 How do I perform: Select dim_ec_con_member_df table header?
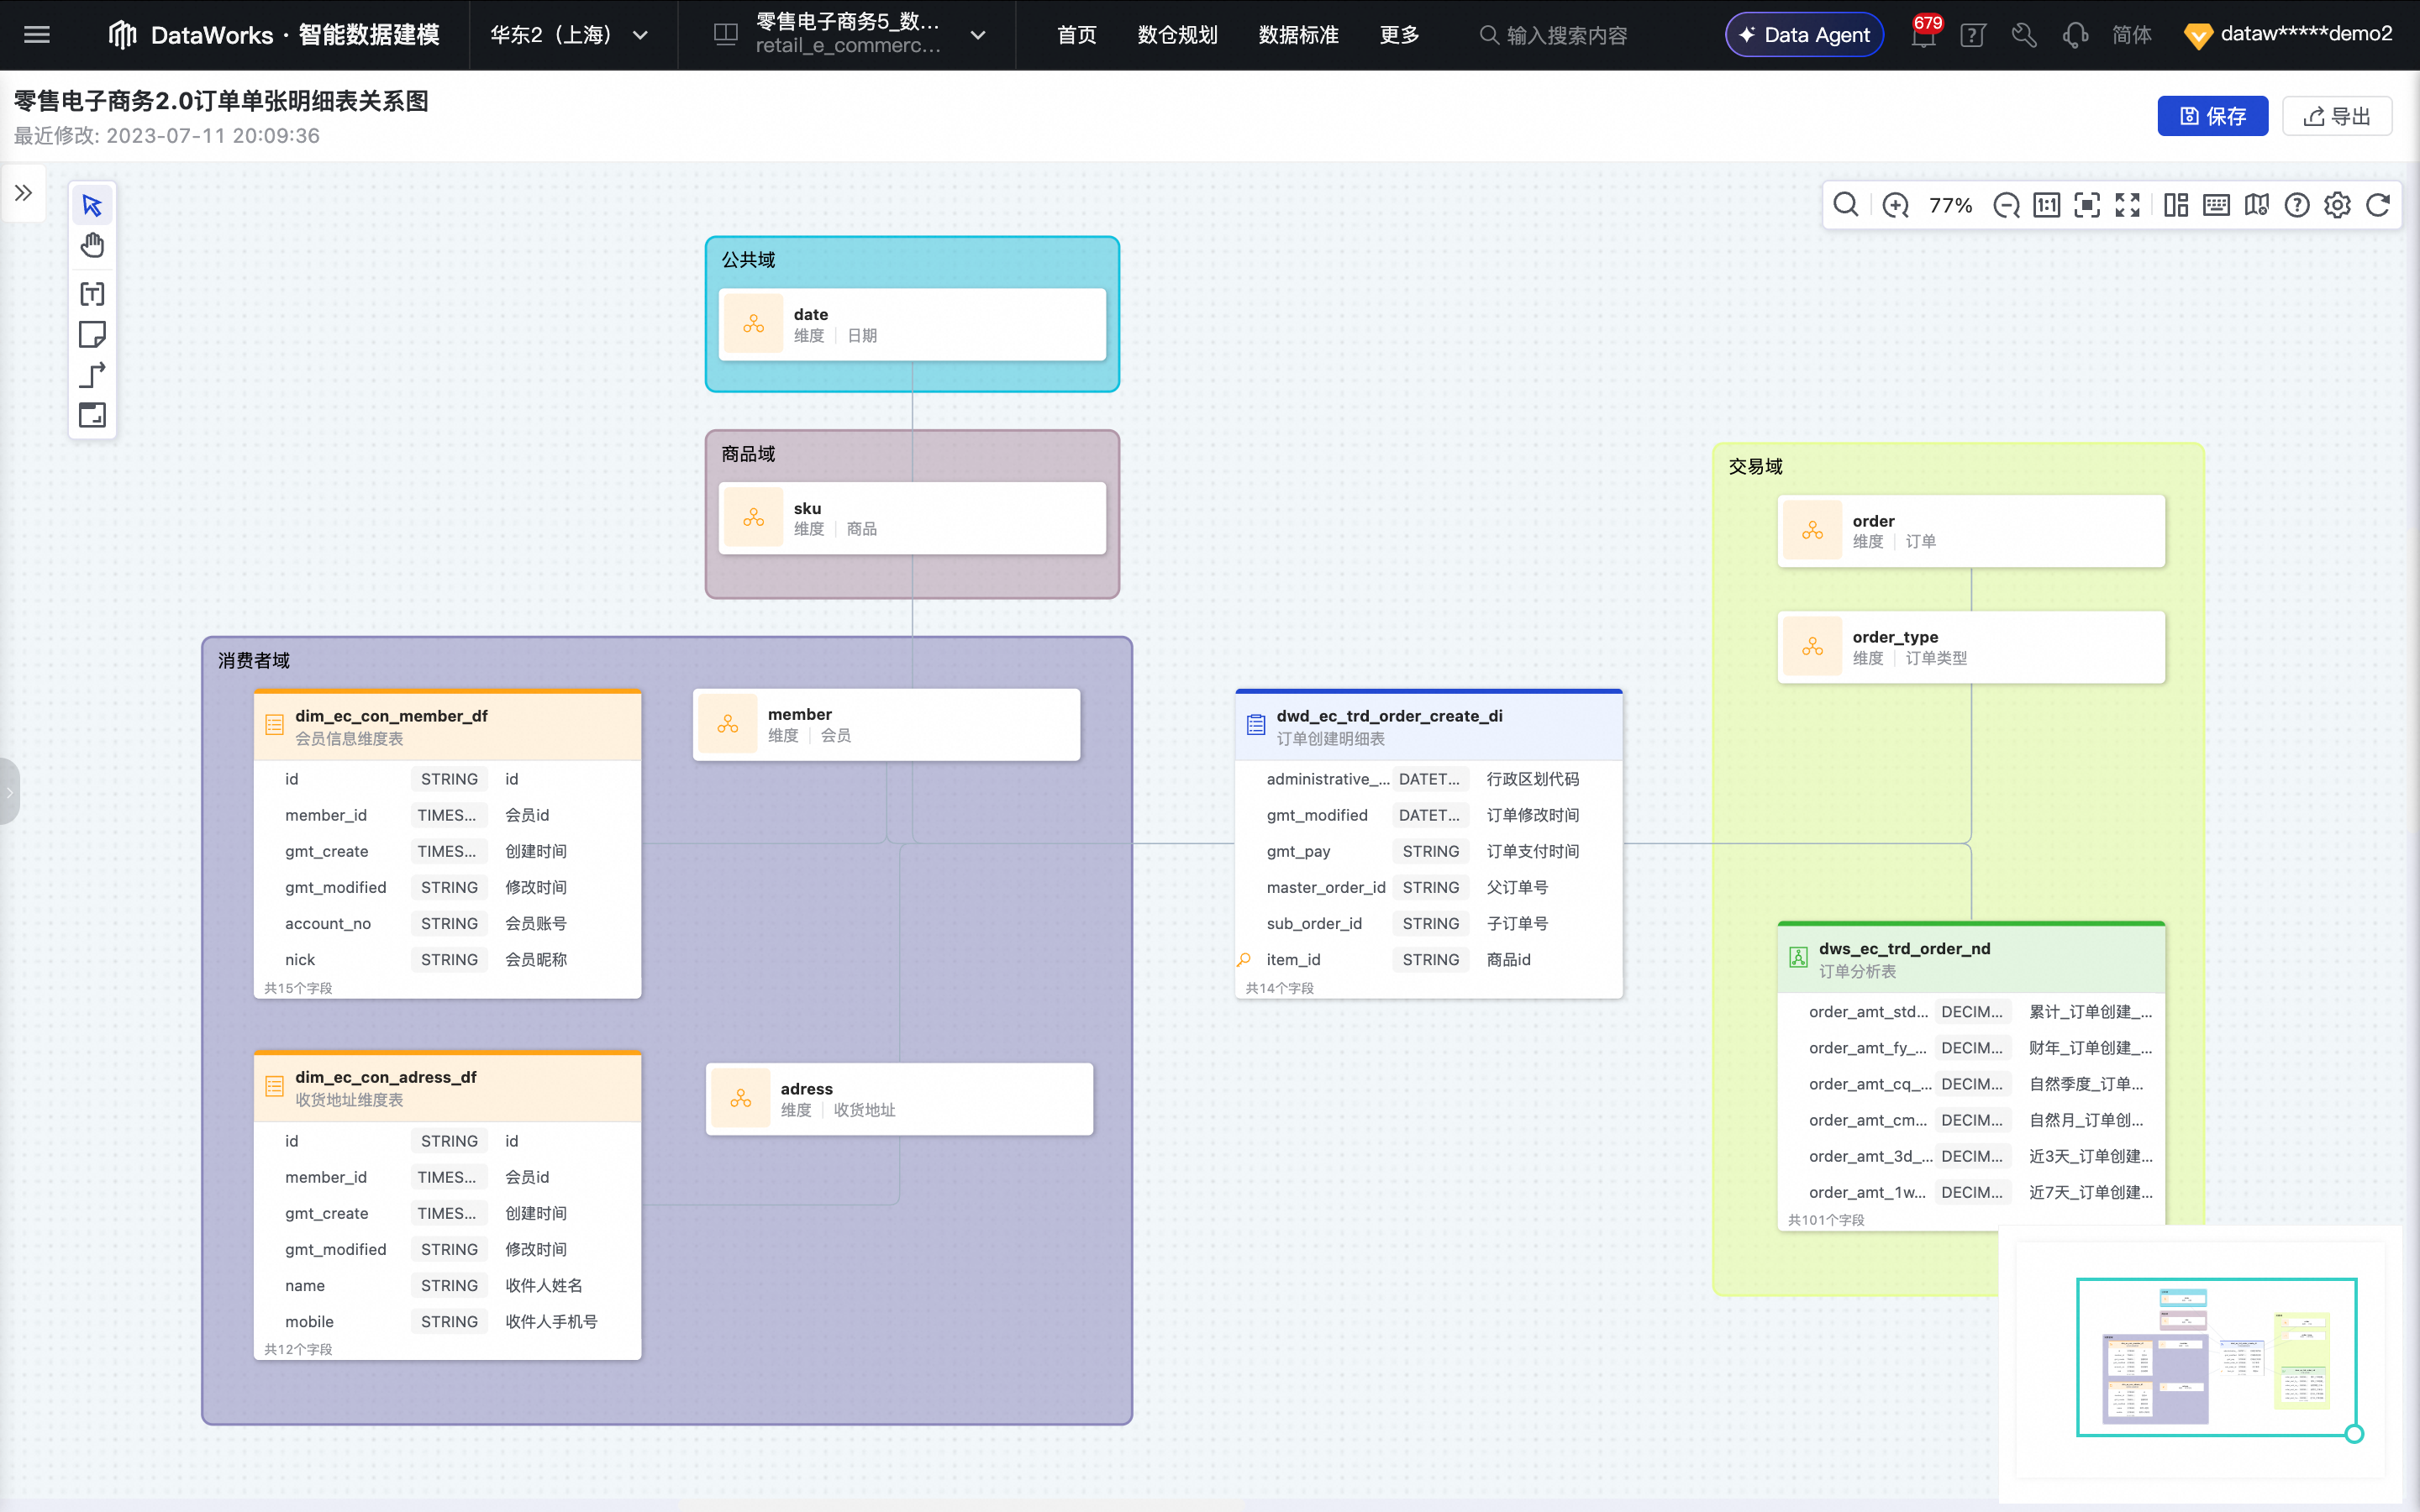coord(447,726)
